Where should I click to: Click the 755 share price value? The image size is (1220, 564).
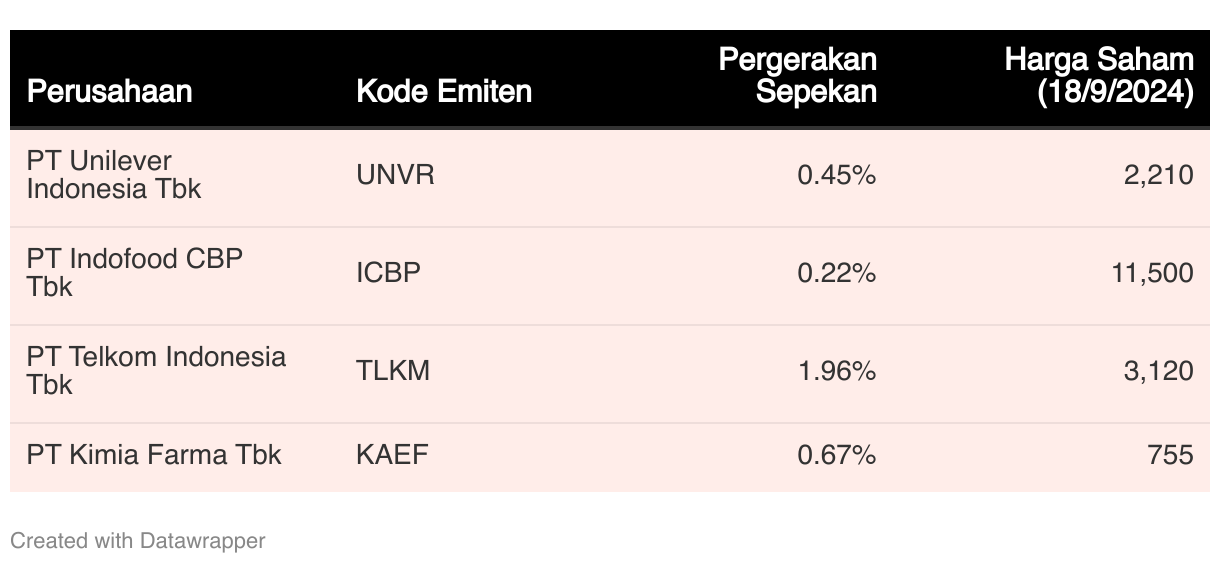coord(1171,455)
